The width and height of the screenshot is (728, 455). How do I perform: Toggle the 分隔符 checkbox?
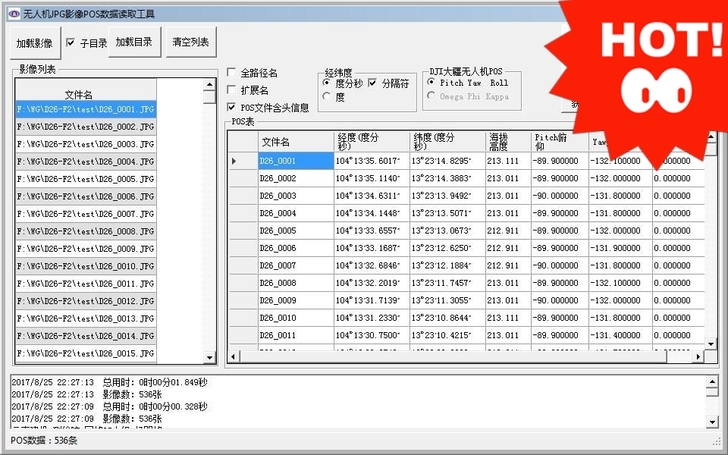(x=372, y=83)
